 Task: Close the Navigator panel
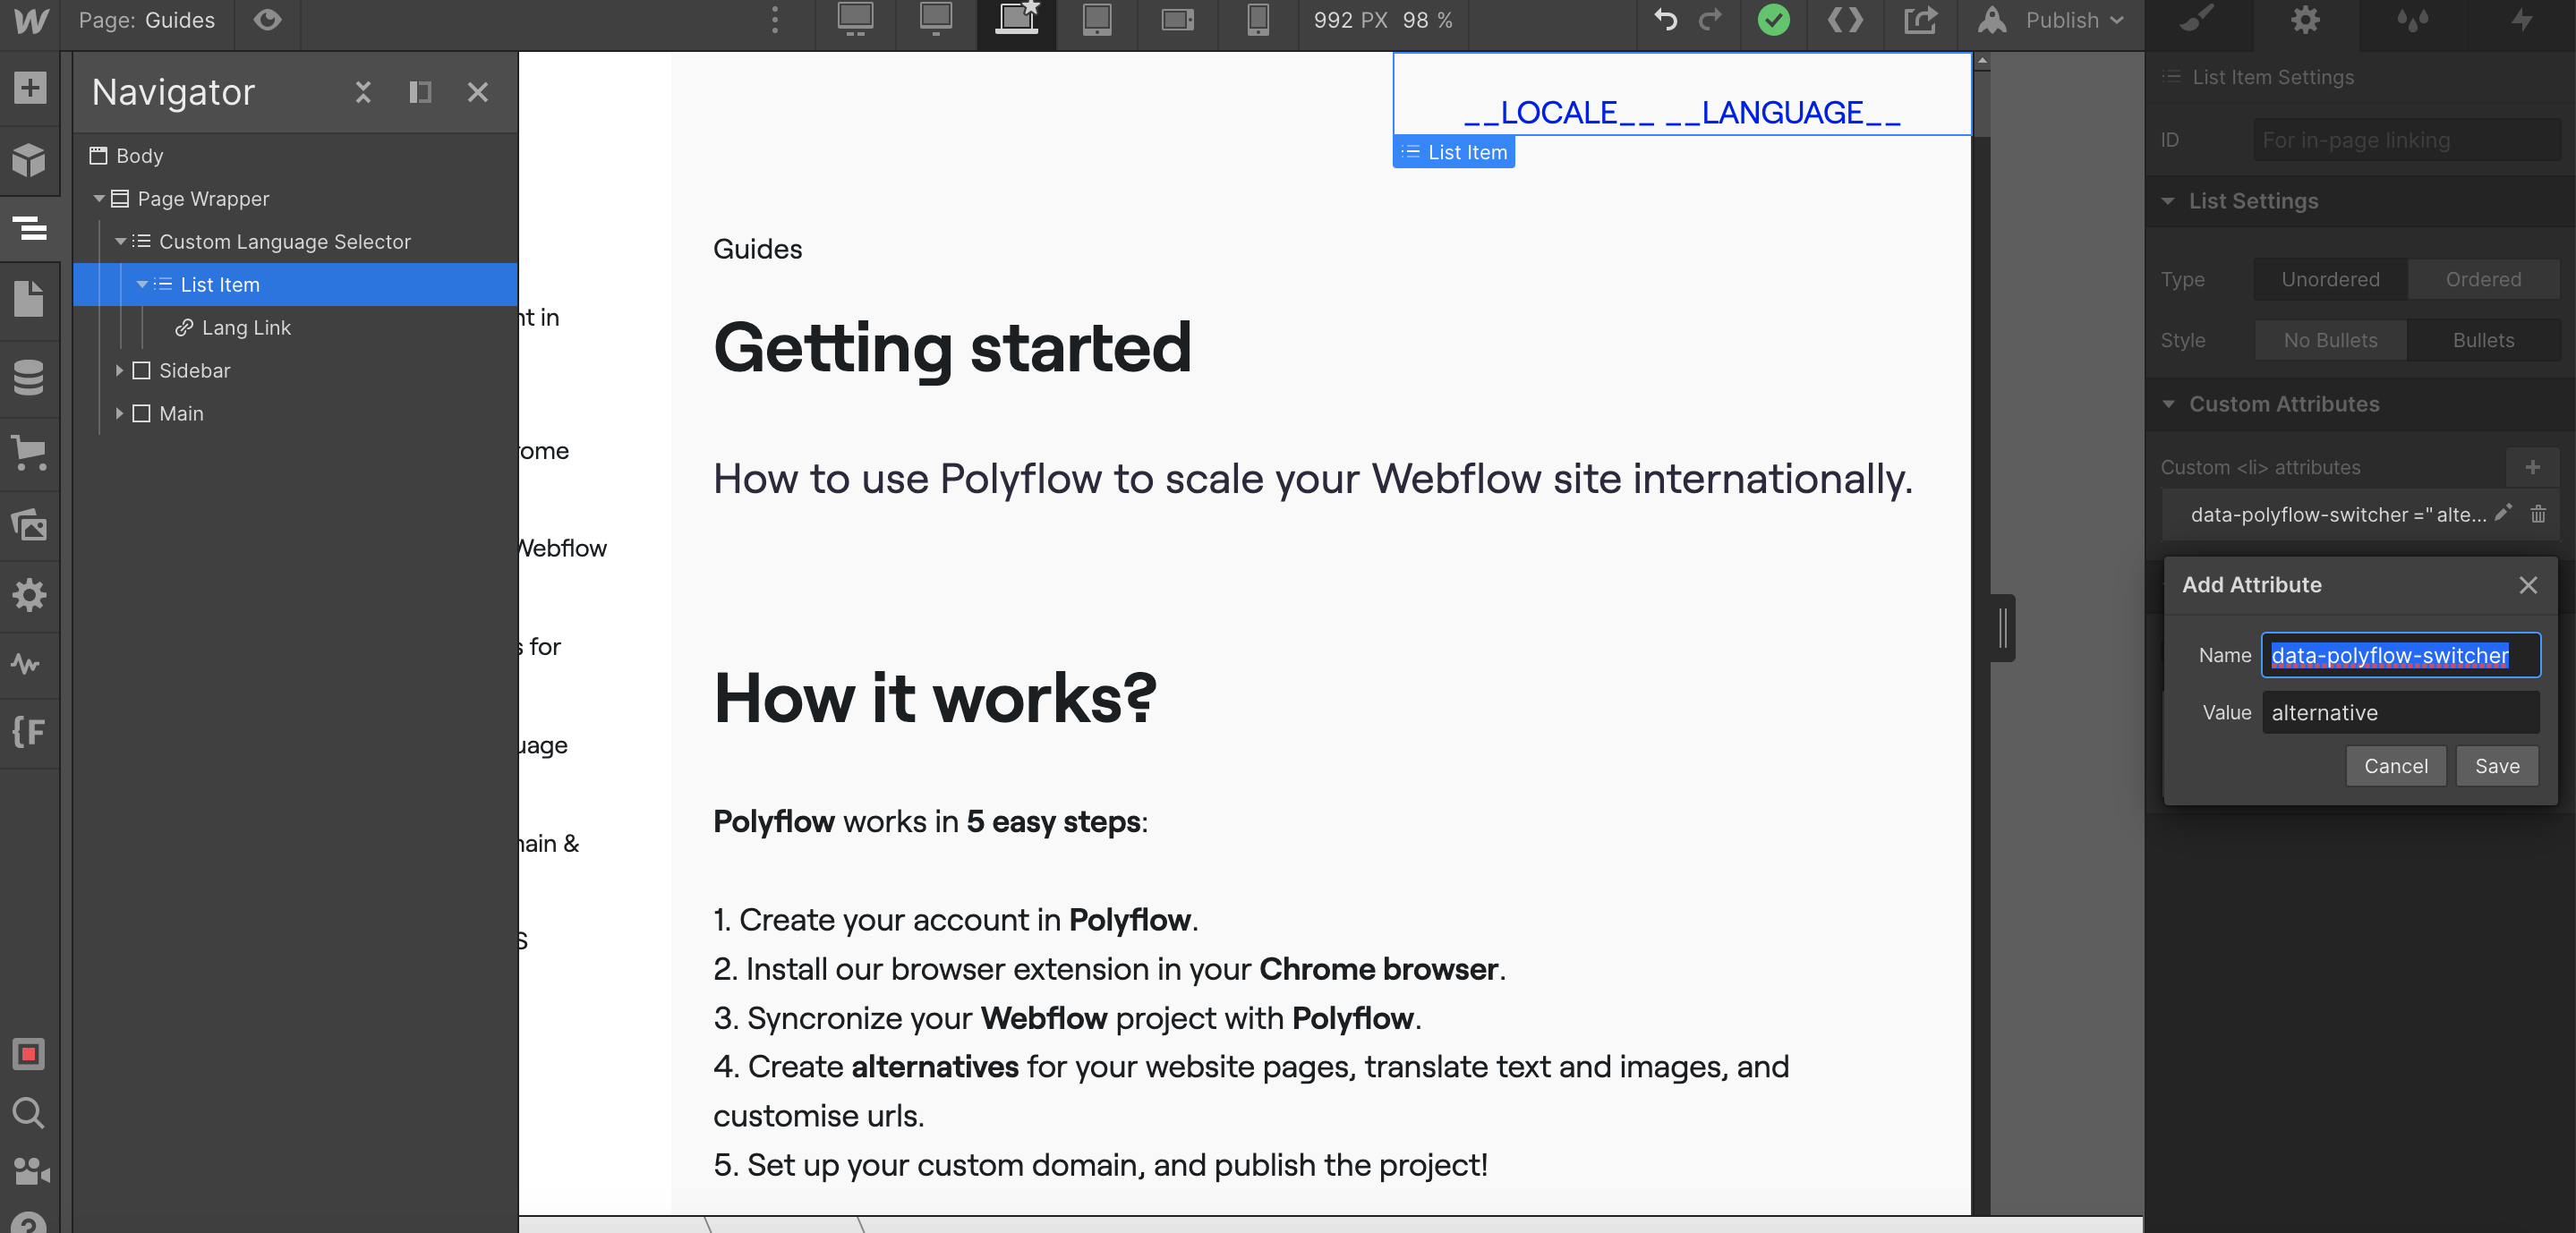coord(478,92)
